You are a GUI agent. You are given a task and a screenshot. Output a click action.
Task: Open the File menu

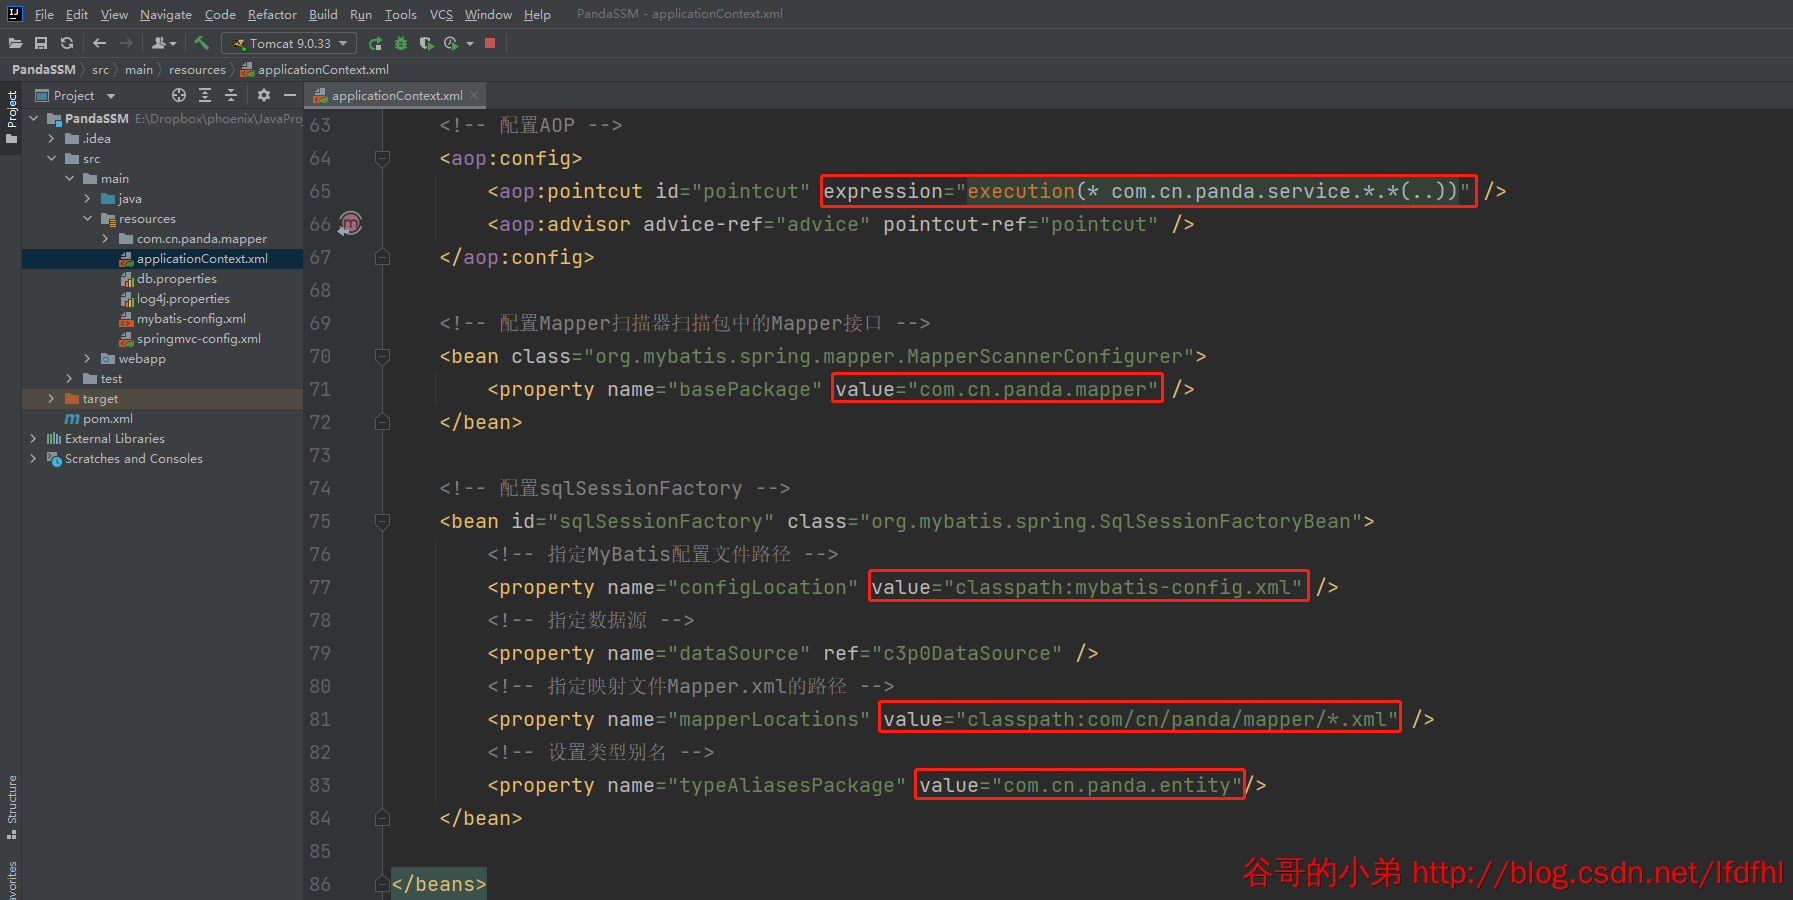point(44,14)
